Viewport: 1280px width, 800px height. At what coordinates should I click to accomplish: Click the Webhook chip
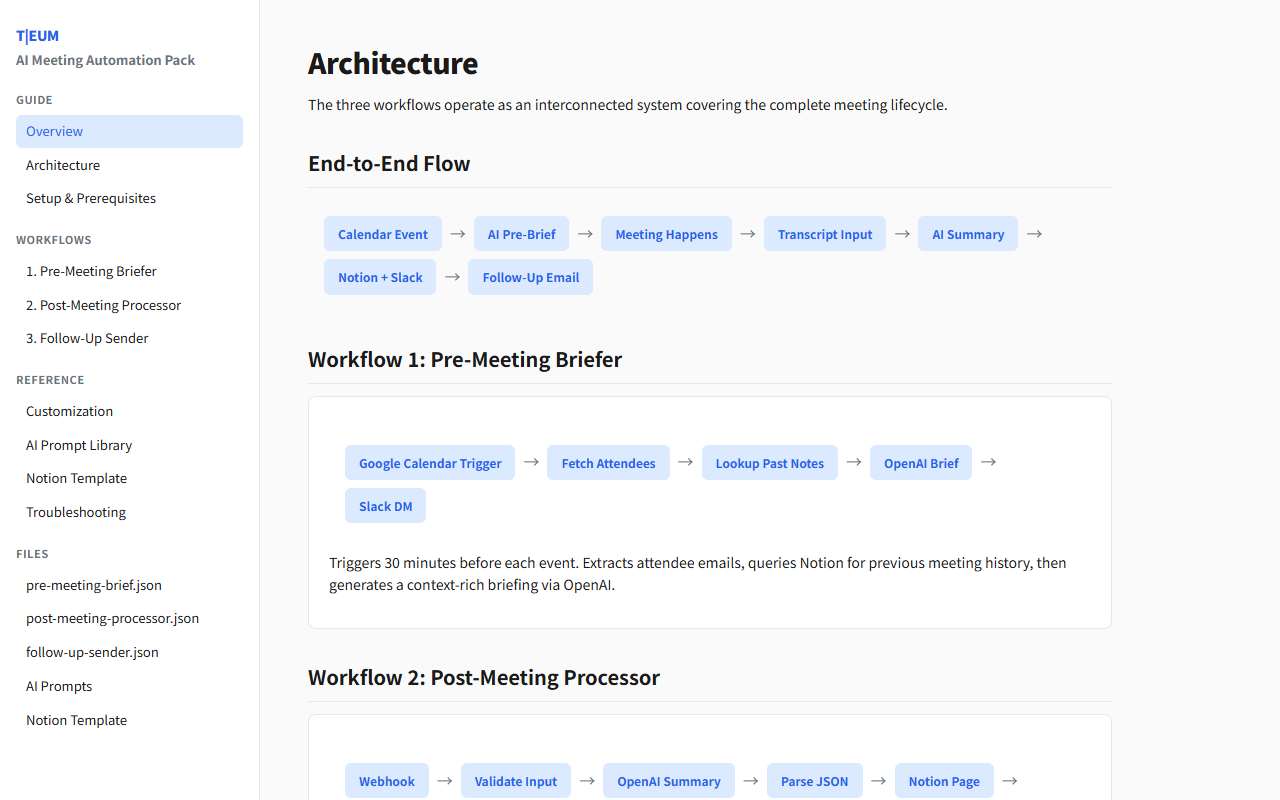pyautogui.click(x=386, y=780)
